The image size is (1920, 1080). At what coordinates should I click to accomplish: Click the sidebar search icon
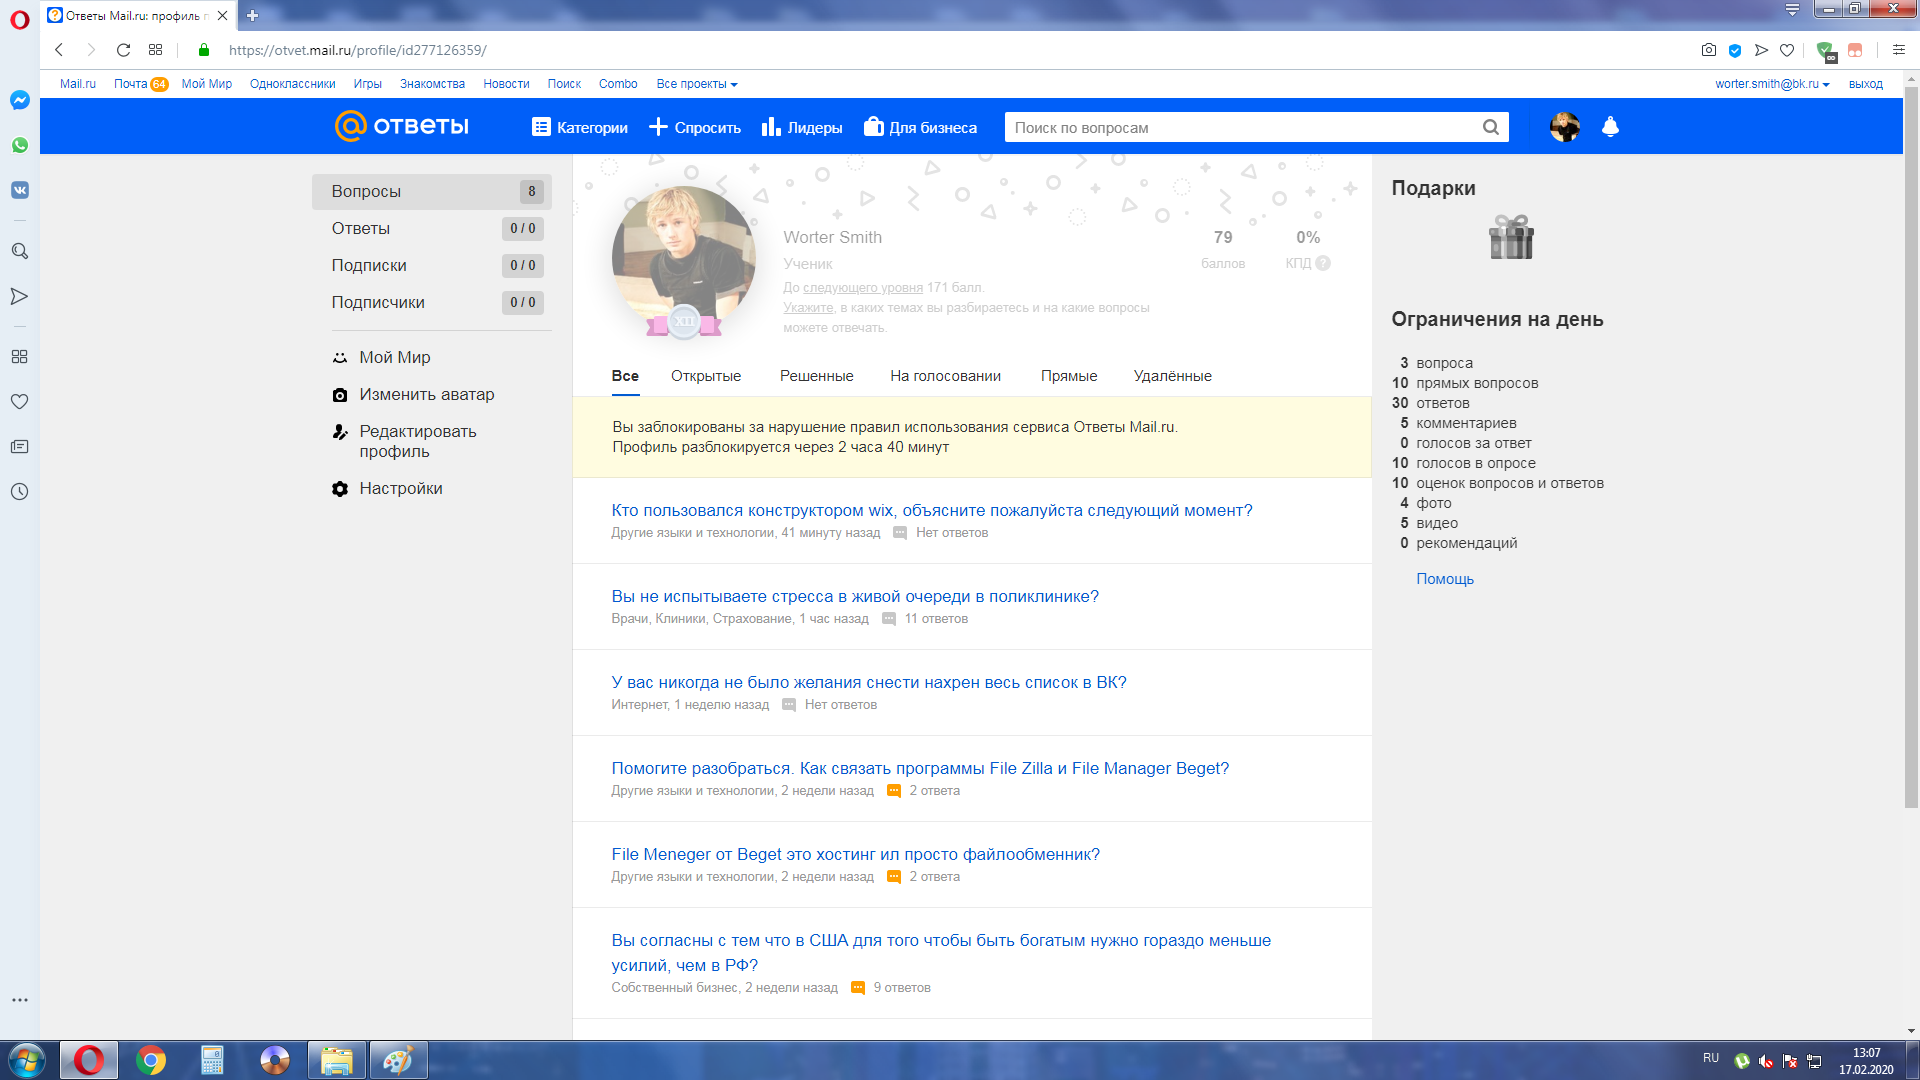tap(20, 251)
